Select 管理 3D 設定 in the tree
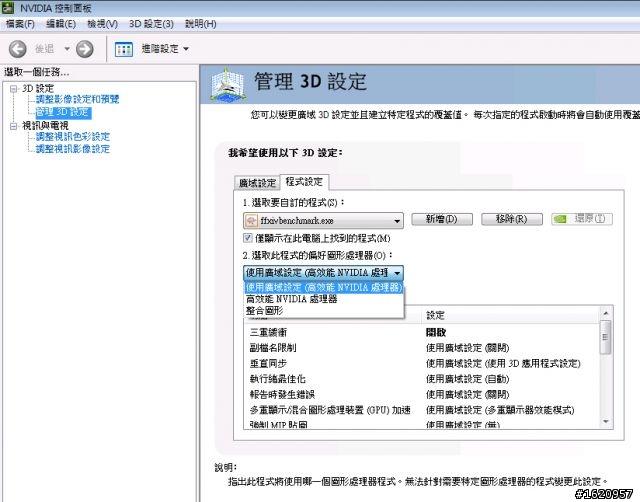The height and width of the screenshot is (502, 640). click(x=63, y=112)
